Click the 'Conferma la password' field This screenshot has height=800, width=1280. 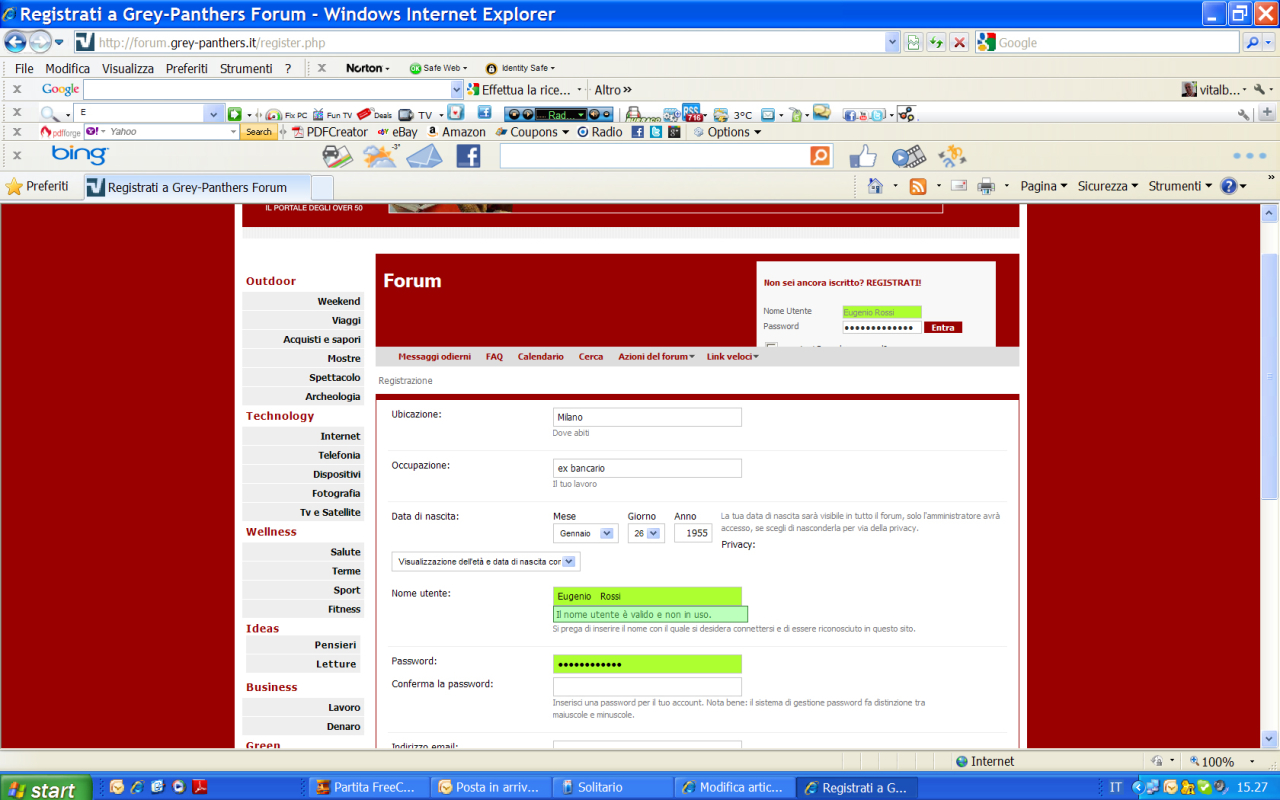point(647,686)
